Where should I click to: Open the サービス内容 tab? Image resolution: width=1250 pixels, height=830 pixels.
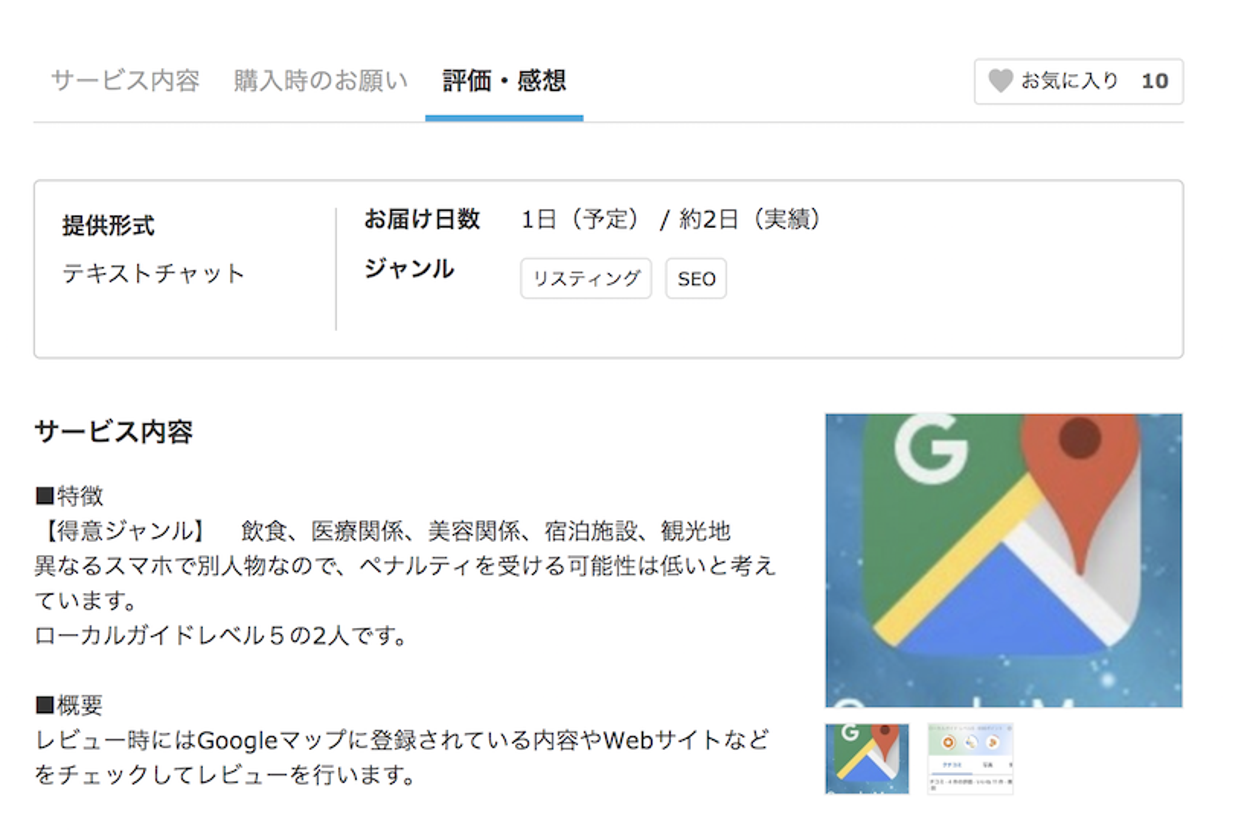click(x=125, y=81)
